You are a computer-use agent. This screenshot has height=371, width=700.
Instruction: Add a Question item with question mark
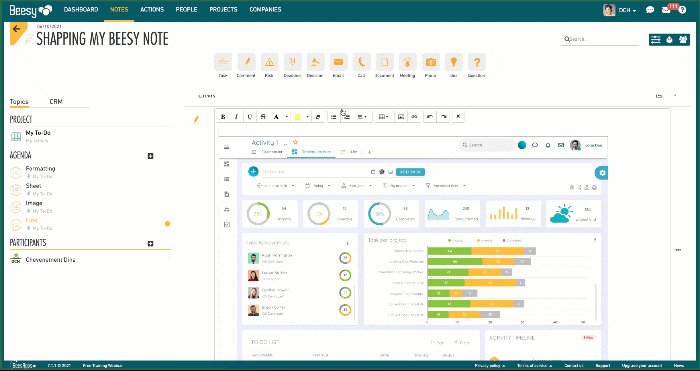pos(477,62)
